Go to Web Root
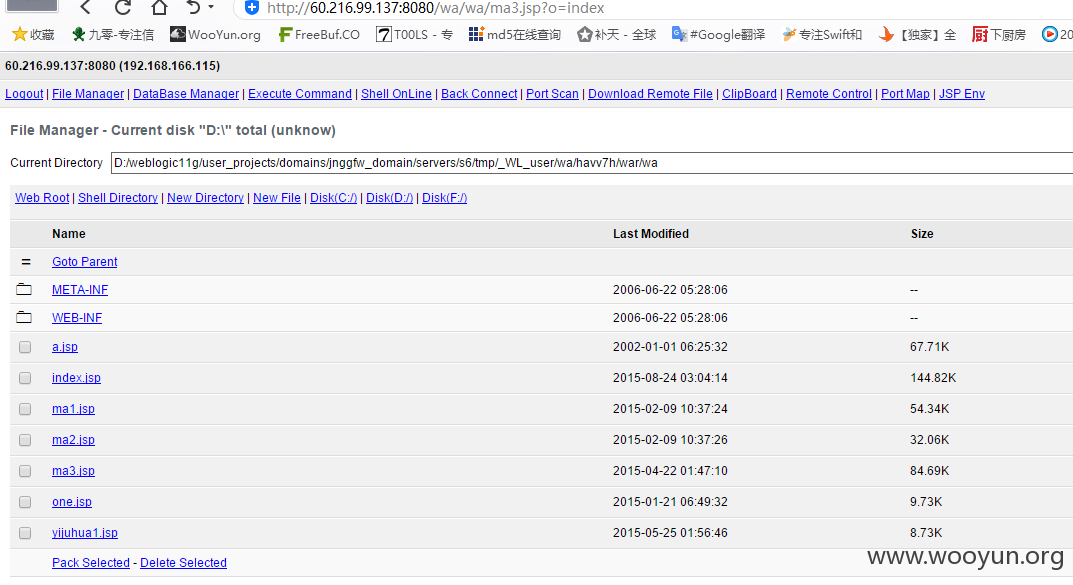 (42, 198)
